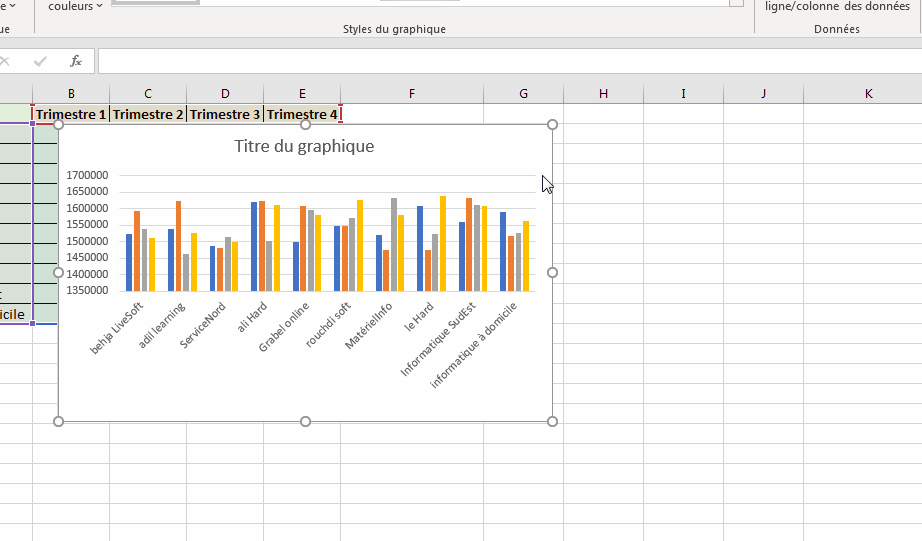Click the formula bar Confirm checkmark icon

(40, 61)
